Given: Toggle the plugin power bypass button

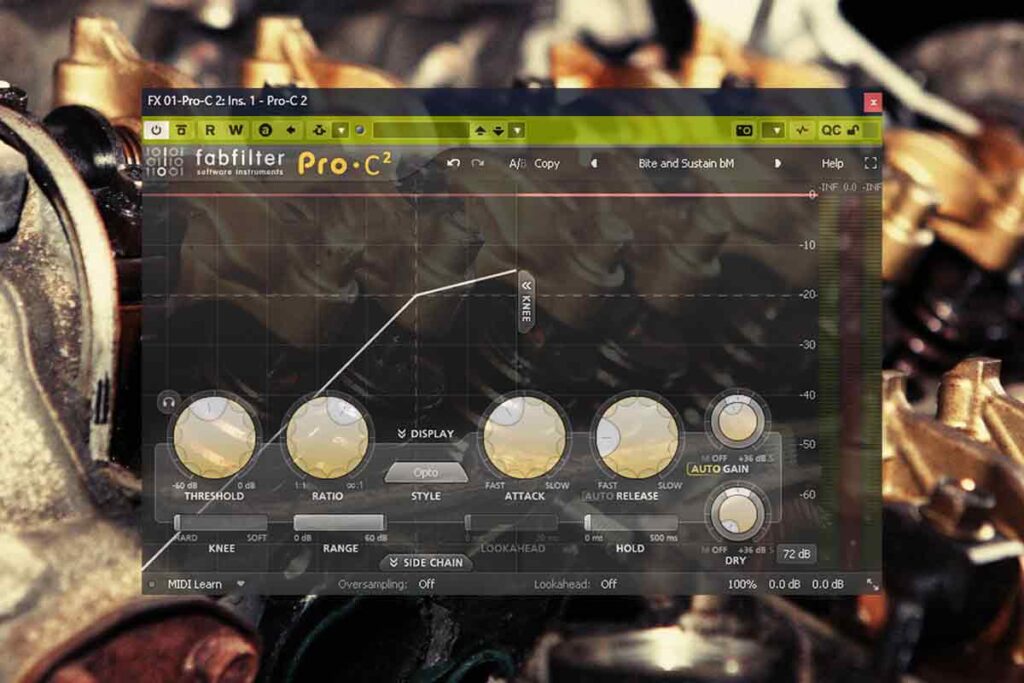Looking at the screenshot, I should pyautogui.click(x=156, y=130).
